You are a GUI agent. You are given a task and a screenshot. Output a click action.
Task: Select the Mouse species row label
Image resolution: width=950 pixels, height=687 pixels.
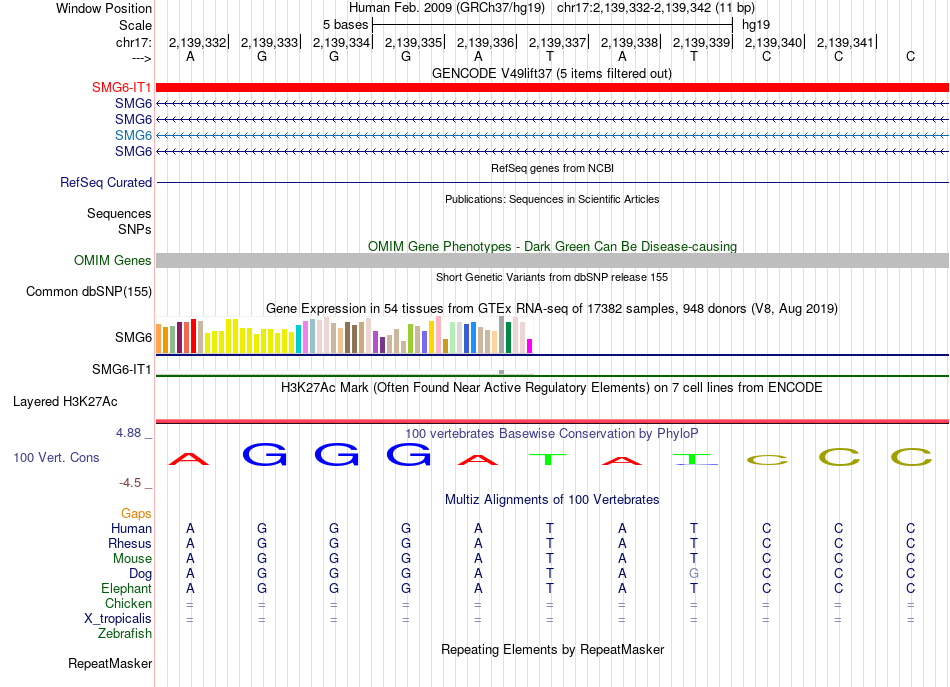tap(132, 559)
